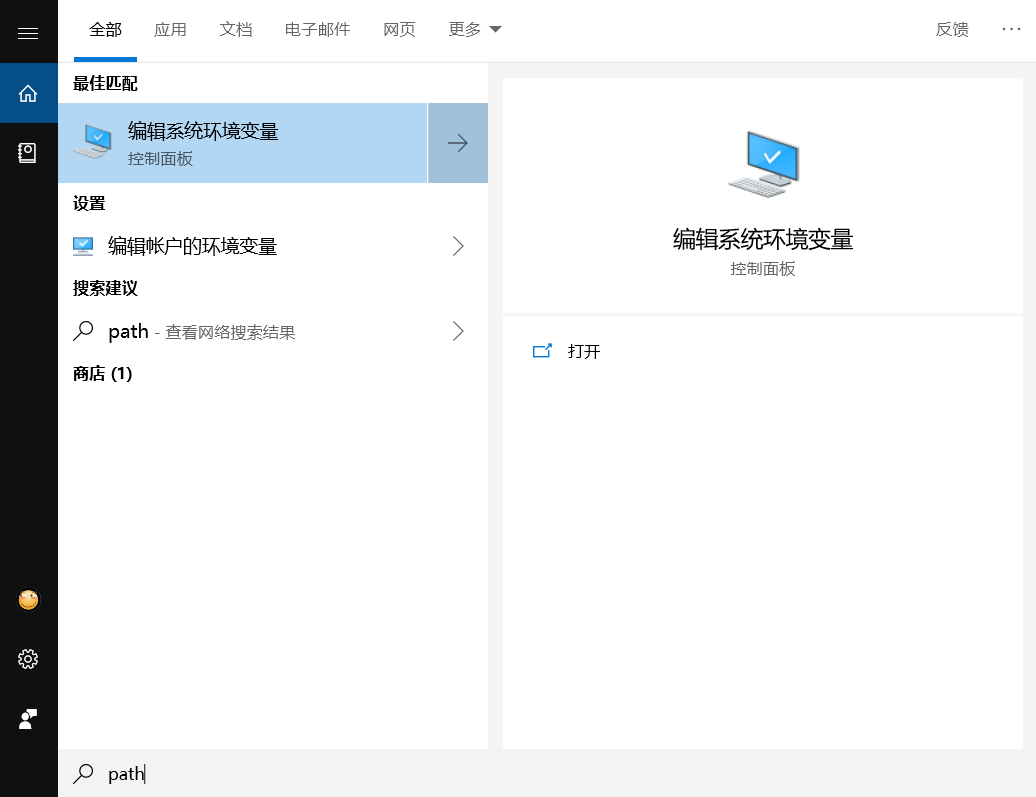Image resolution: width=1036 pixels, height=797 pixels.
Task: Switch to the 应用 tab
Action: [x=170, y=30]
